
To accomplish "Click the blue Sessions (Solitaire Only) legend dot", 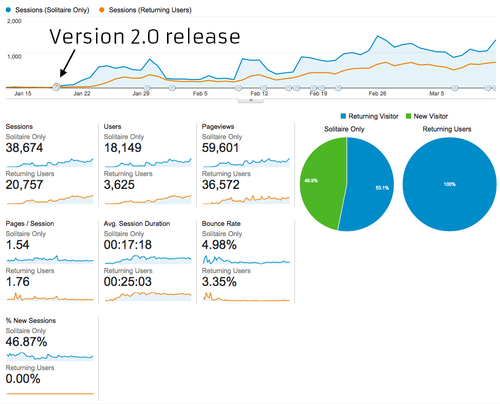I will click(8, 10).
